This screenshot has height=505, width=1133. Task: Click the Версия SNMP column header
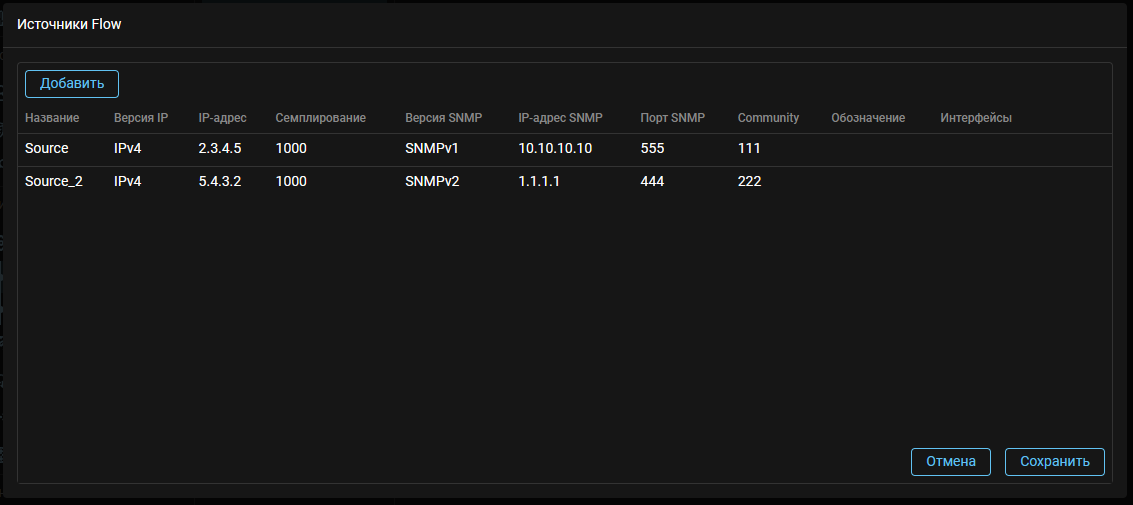tap(443, 118)
